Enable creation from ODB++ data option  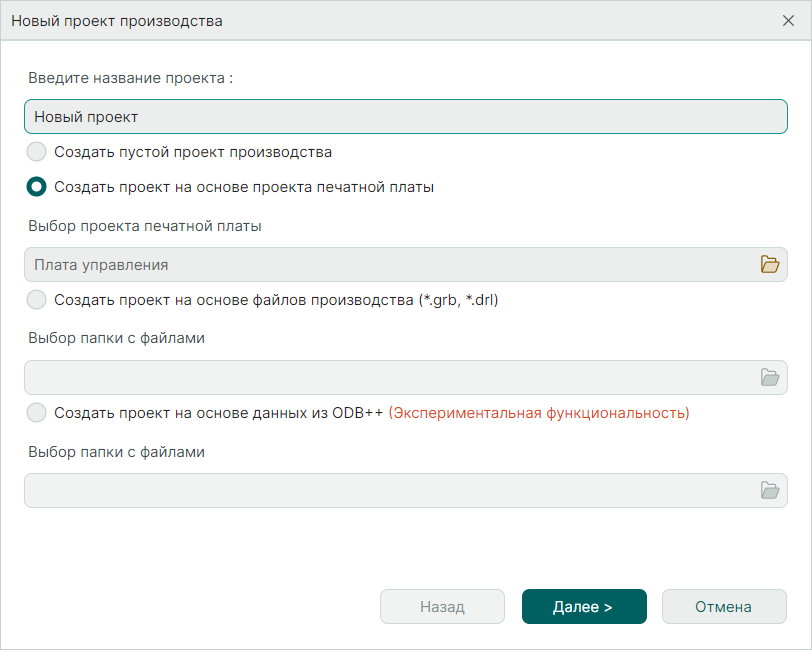click(x=36, y=412)
